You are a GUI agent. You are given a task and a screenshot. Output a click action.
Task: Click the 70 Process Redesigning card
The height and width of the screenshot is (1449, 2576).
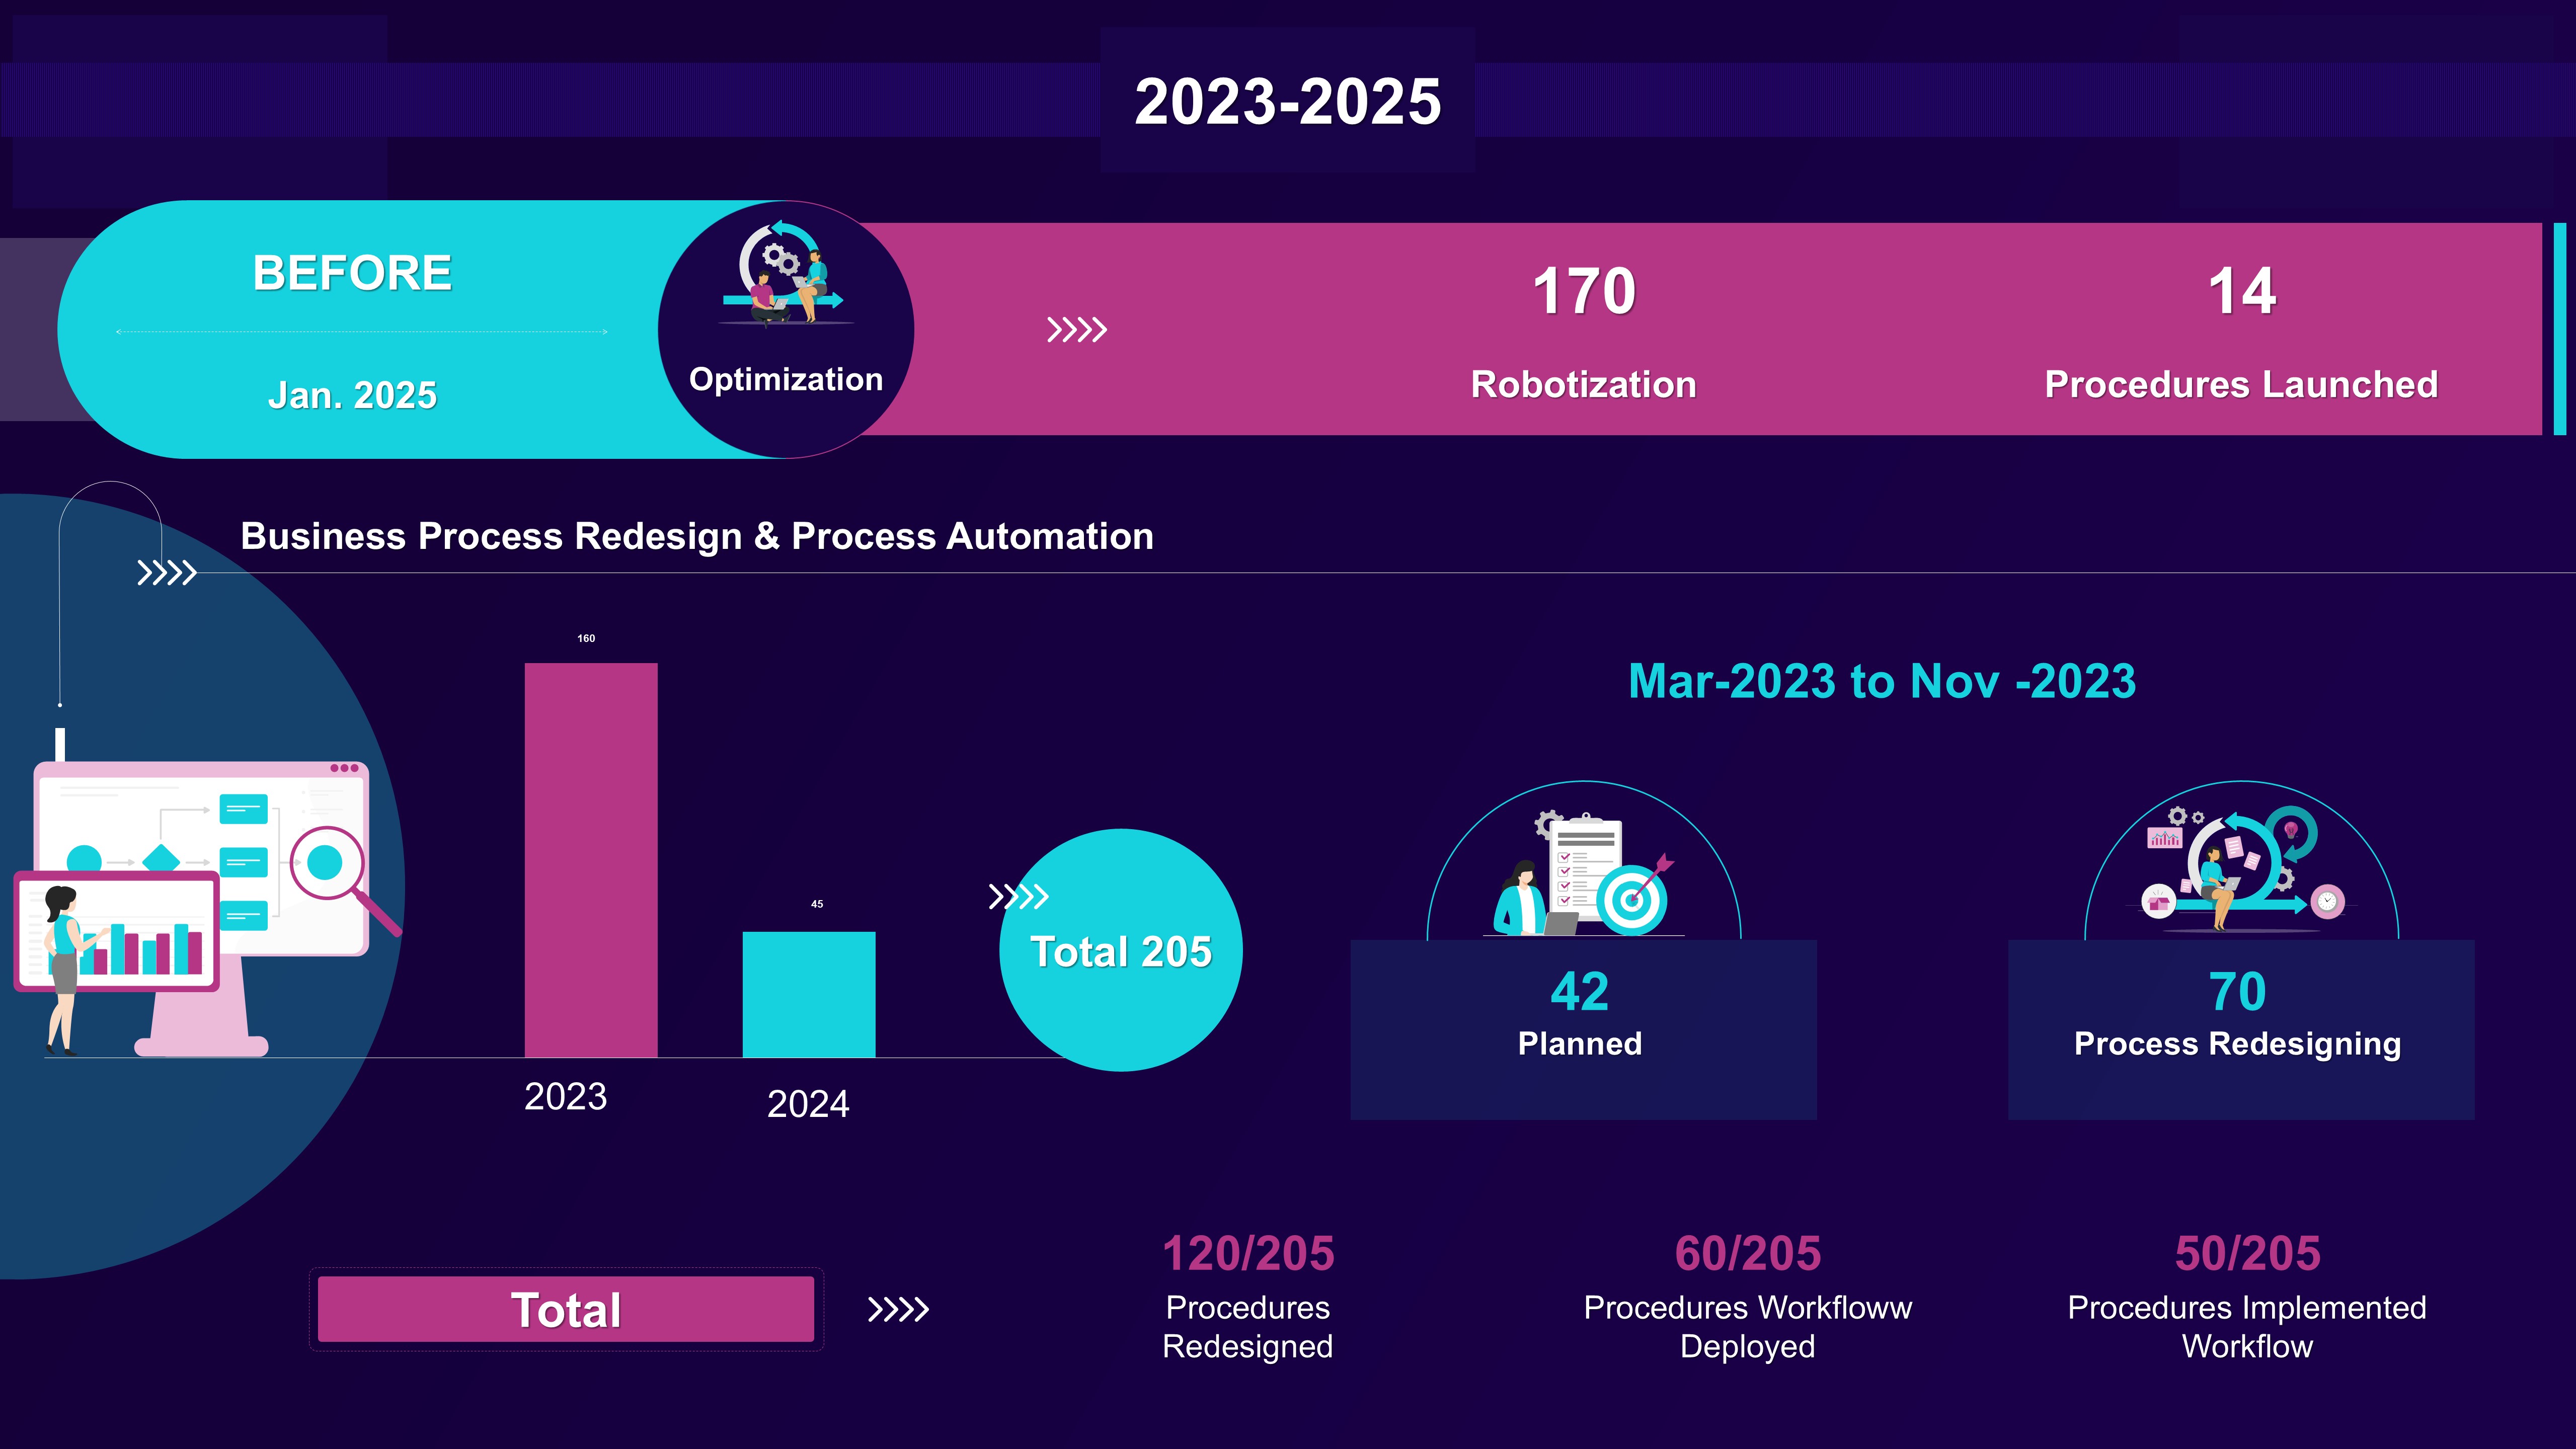point(2240,1030)
